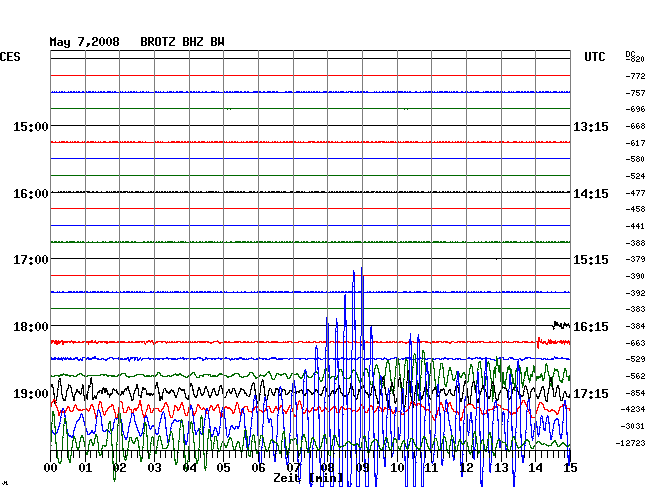Click the May 7,2008 date text
This screenshot has height=494, width=650.
[x=85, y=42]
